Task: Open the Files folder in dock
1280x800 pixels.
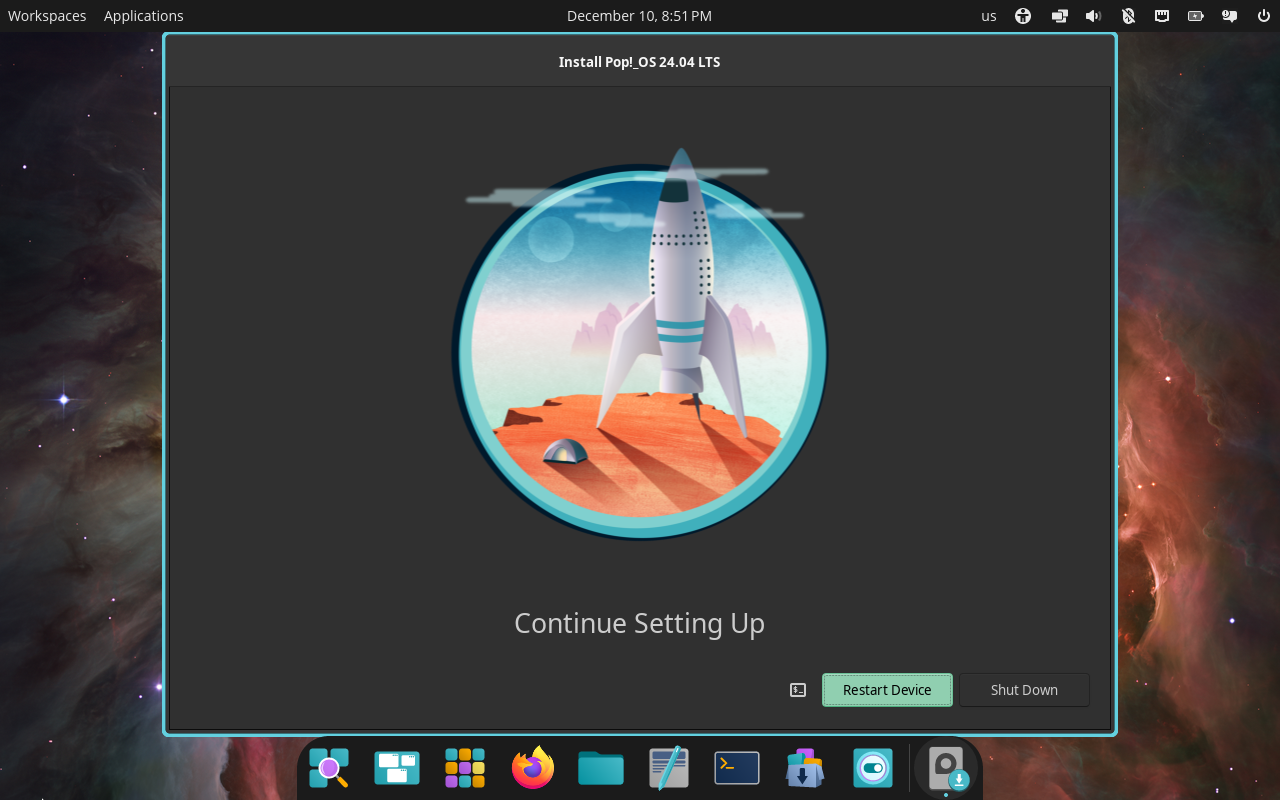Action: (601, 768)
